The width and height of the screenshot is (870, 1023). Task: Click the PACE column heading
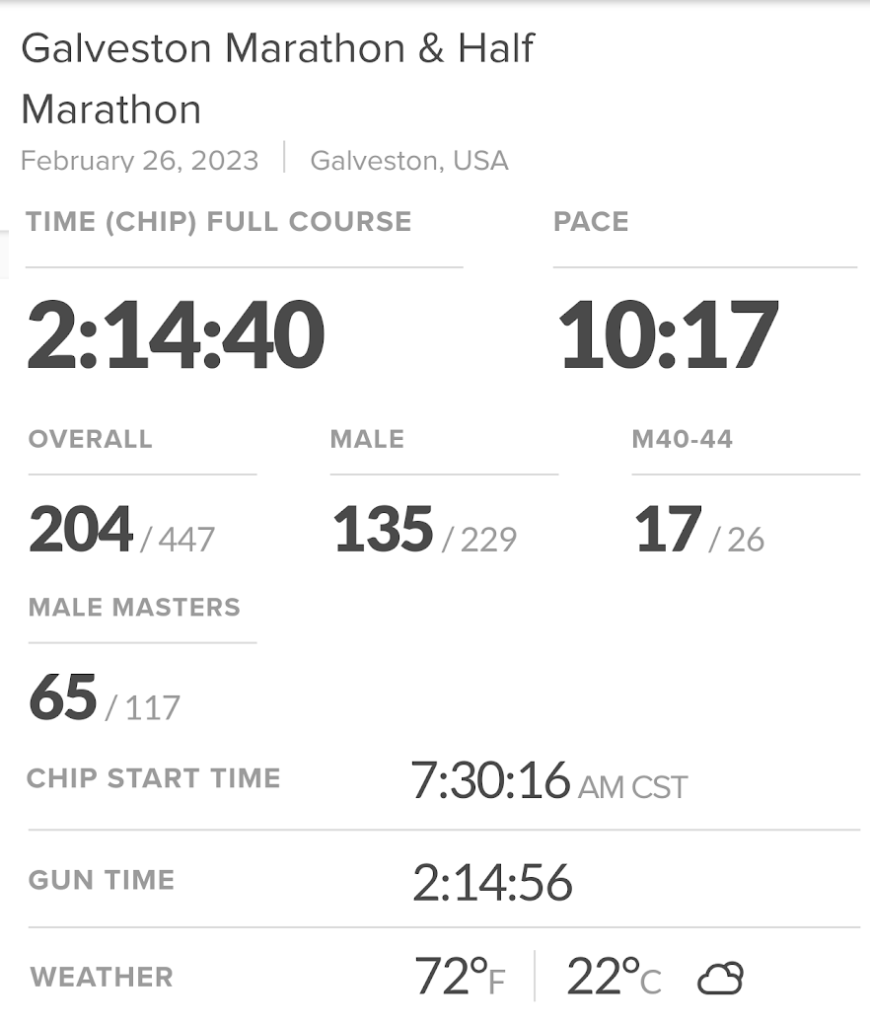[x=591, y=221]
